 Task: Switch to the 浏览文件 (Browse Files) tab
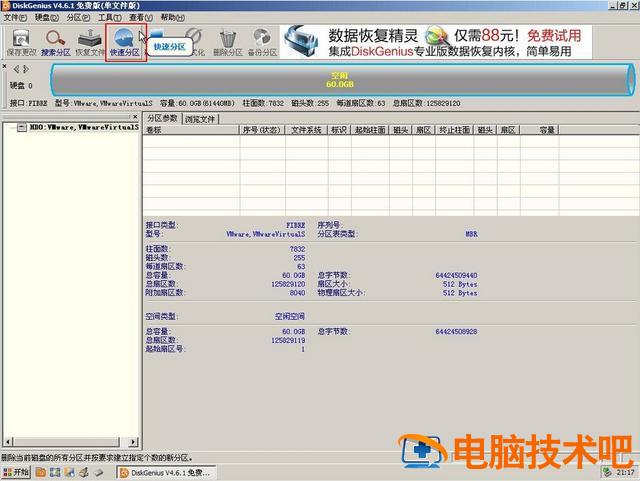coord(200,118)
